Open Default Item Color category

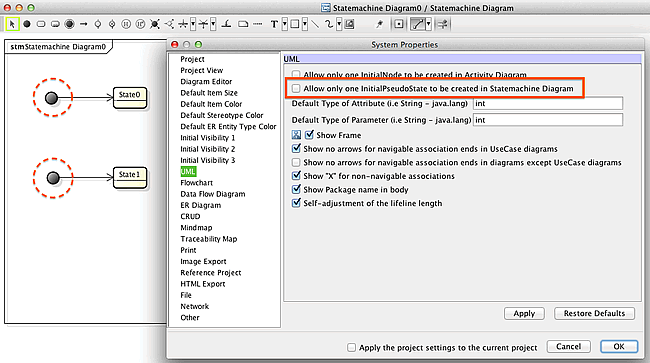[211, 104]
